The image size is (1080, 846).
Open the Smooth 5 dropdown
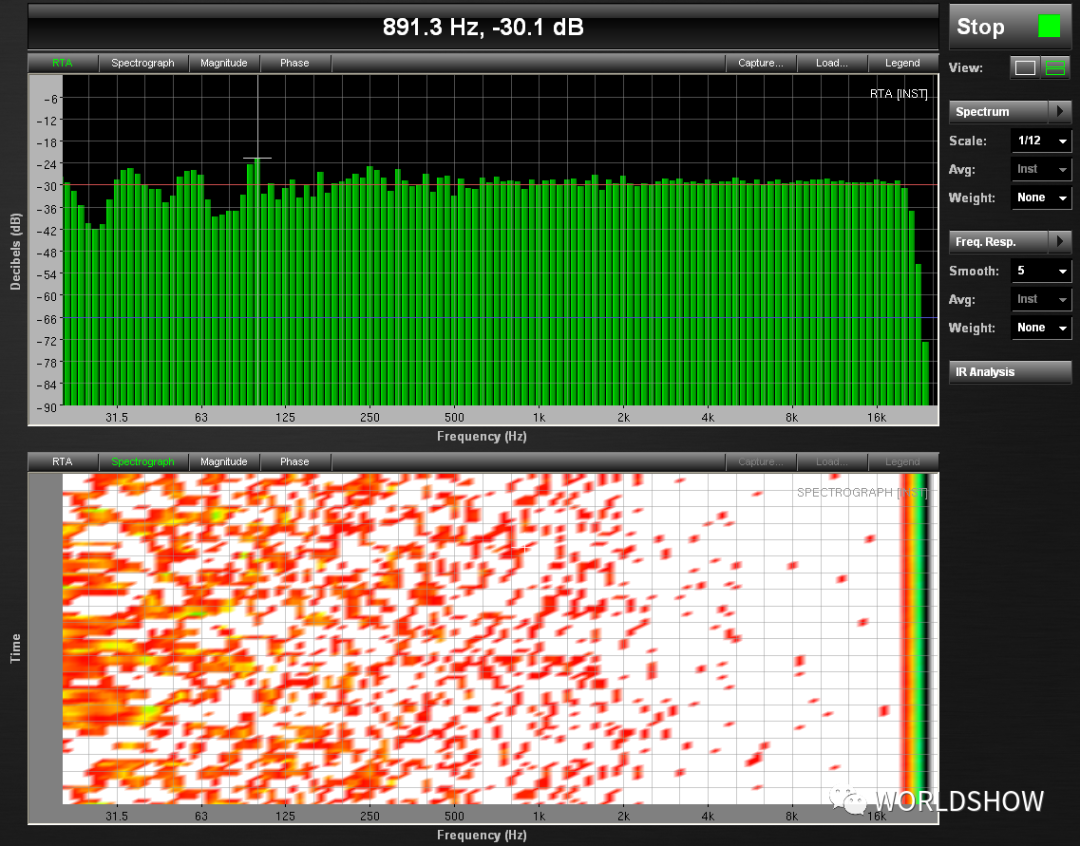pyautogui.click(x=1041, y=271)
